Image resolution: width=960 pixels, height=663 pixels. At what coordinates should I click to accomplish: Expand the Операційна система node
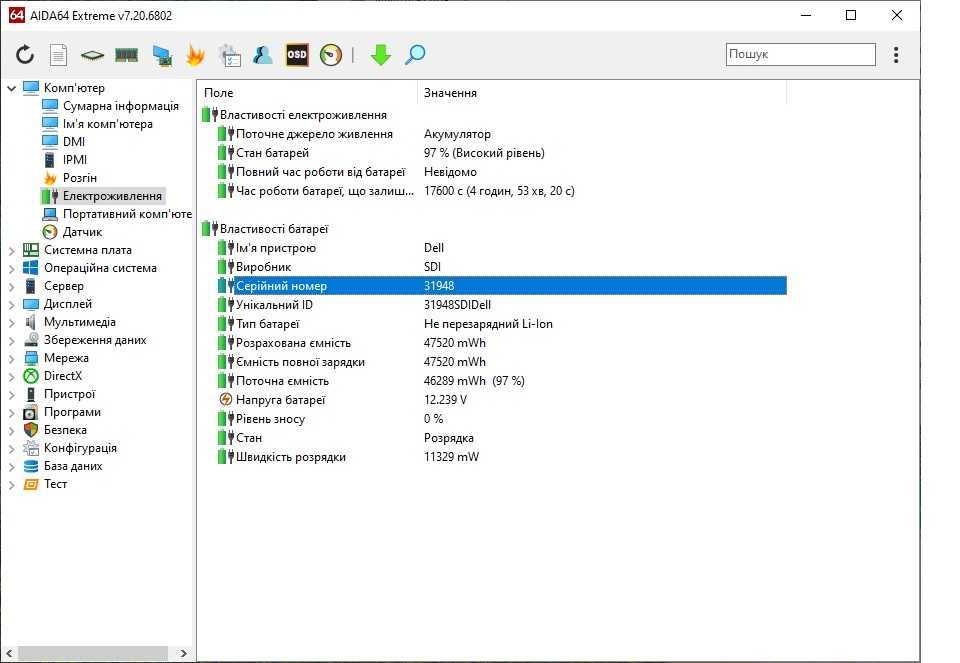pyautogui.click(x=12, y=268)
